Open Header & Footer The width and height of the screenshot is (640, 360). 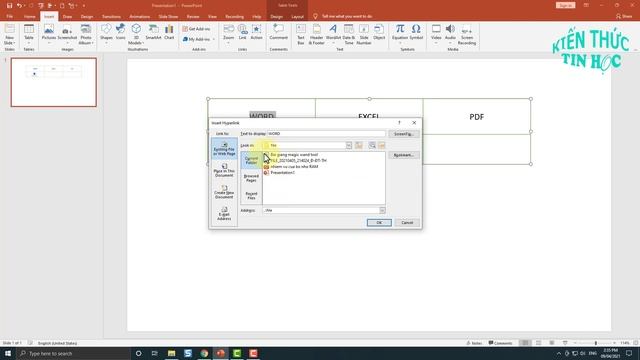(x=316, y=34)
